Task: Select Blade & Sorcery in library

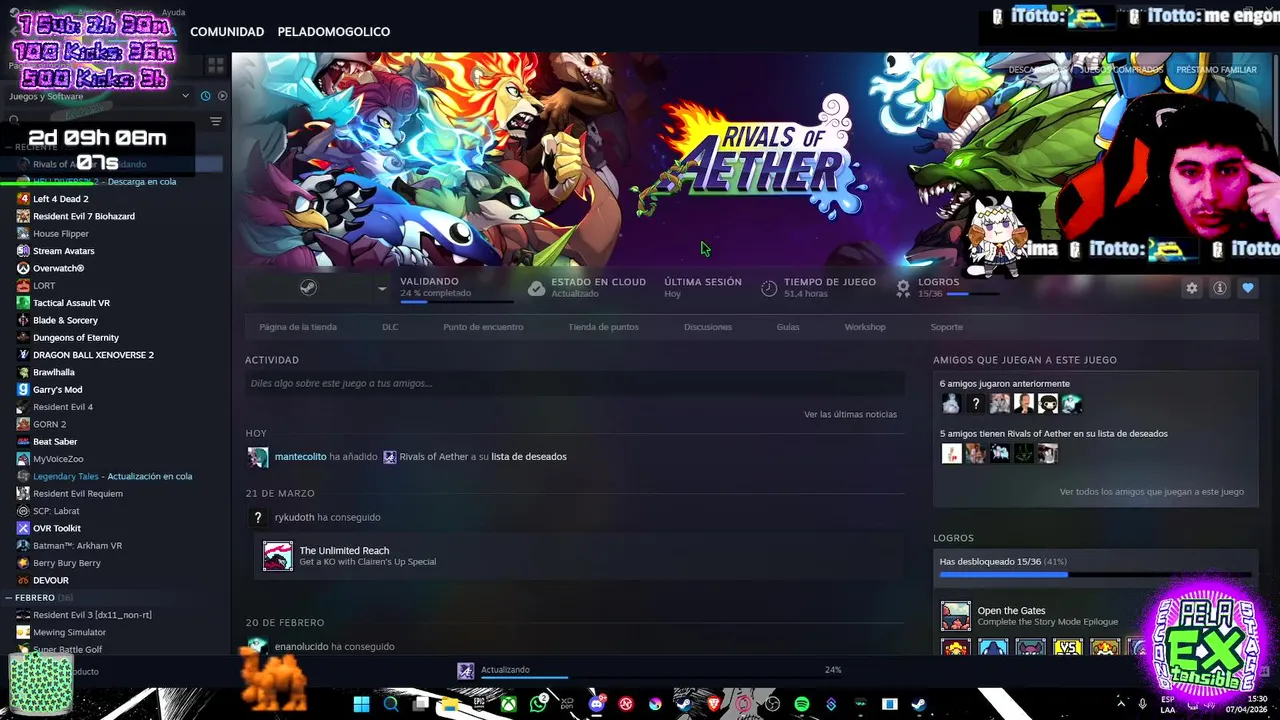Action: [65, 320]
